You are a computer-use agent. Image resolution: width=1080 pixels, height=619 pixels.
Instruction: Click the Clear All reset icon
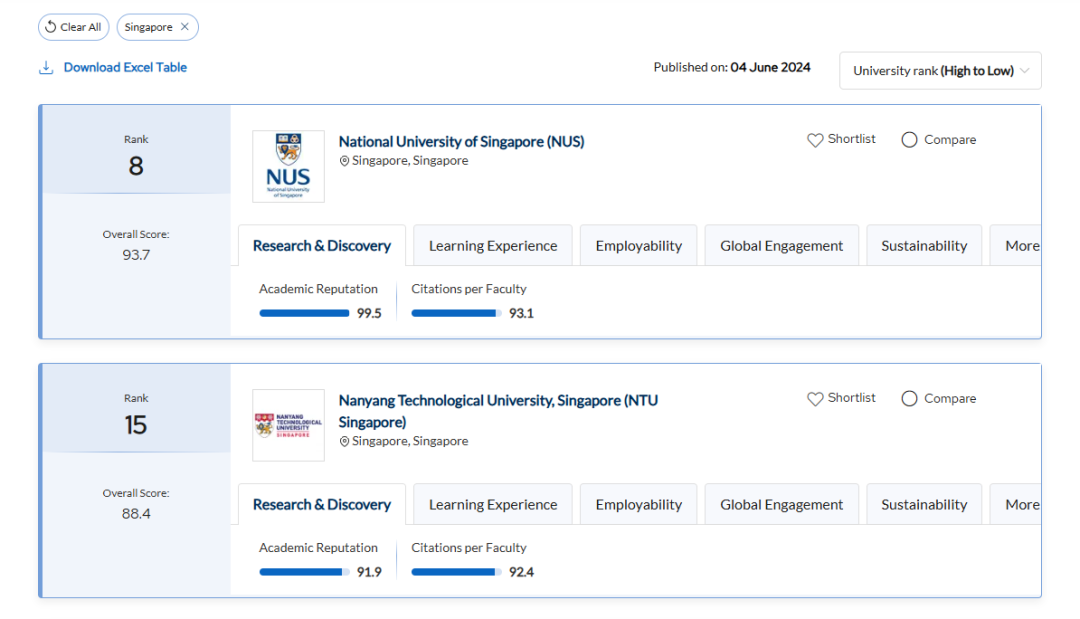[50, 27]
